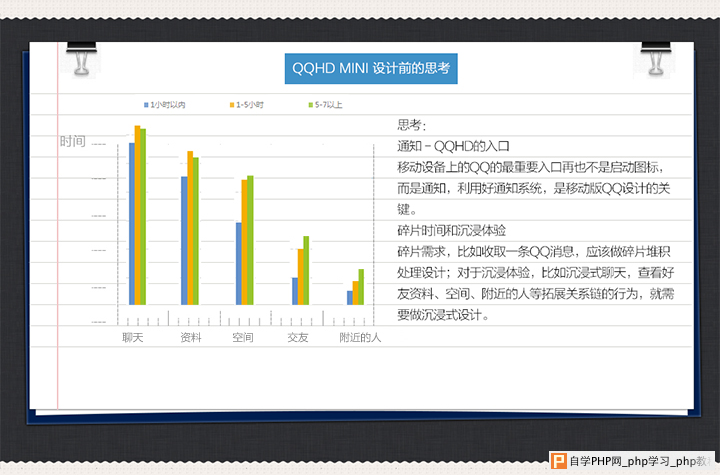Click the 通知－QQHD的入口 heading text
Viewport: 720px width, 475px height.
pos(453,146)
